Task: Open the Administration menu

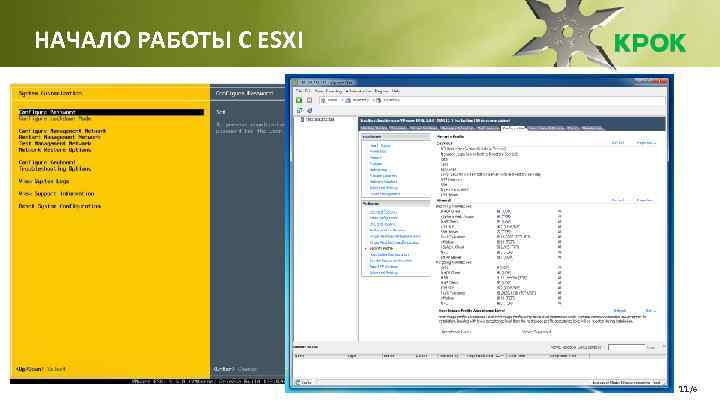Action: 360,91
